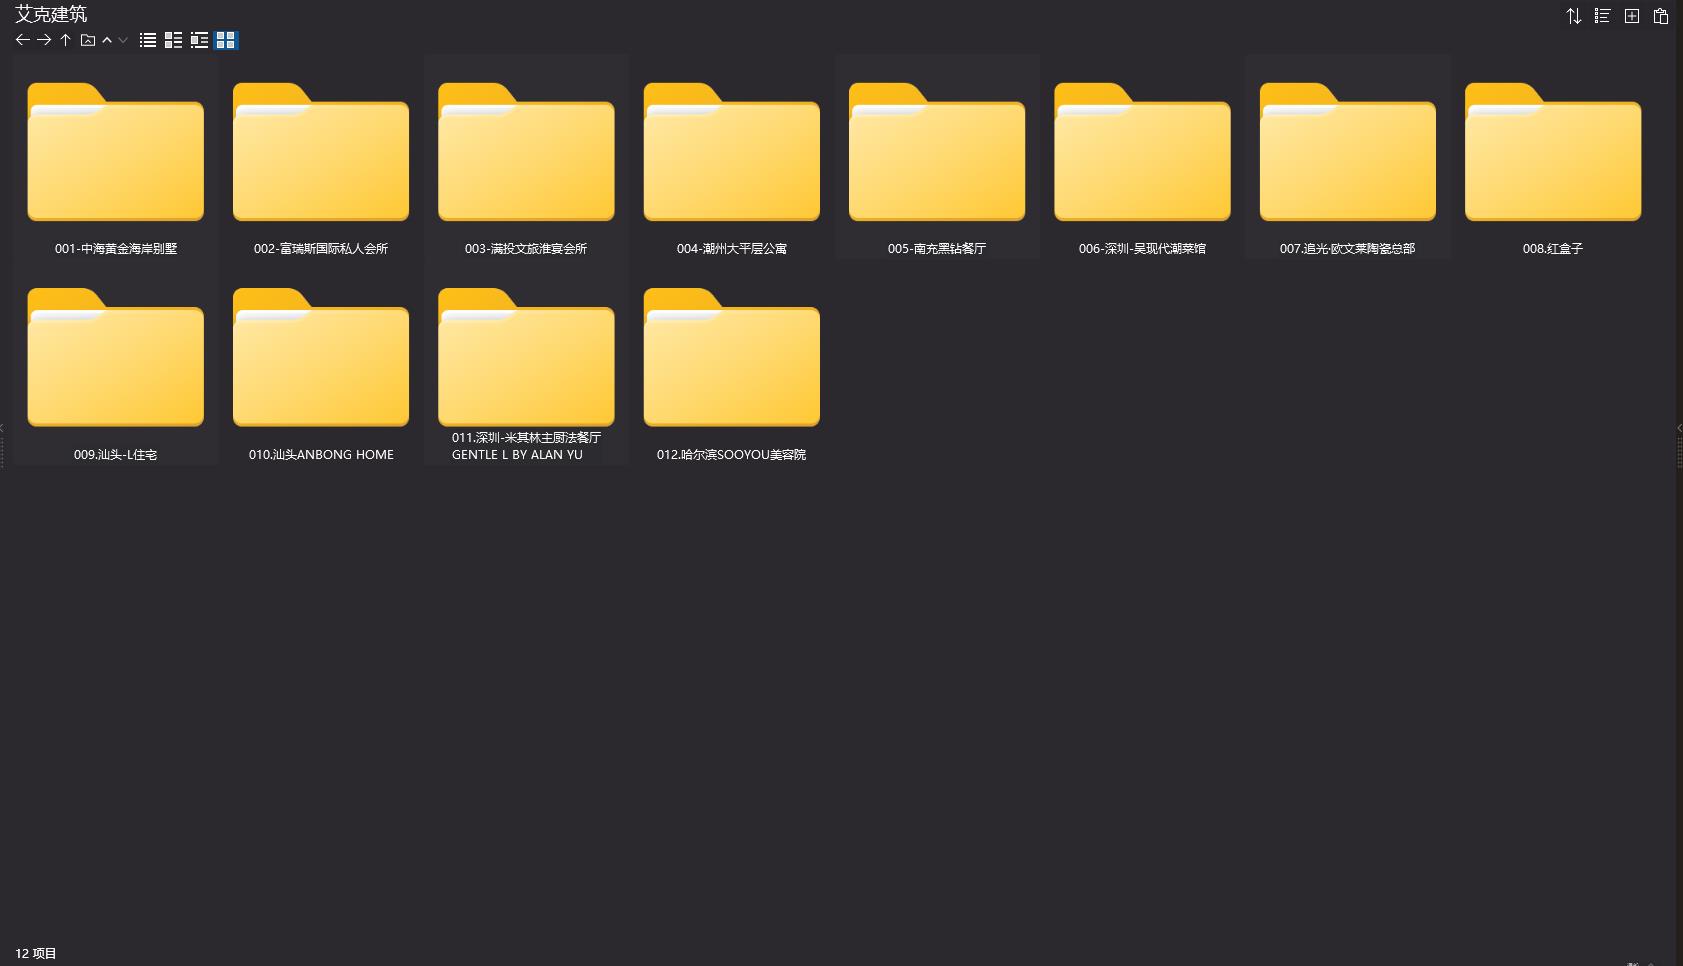Open sort order options
1683x966 pixels.
(1574, 16)
